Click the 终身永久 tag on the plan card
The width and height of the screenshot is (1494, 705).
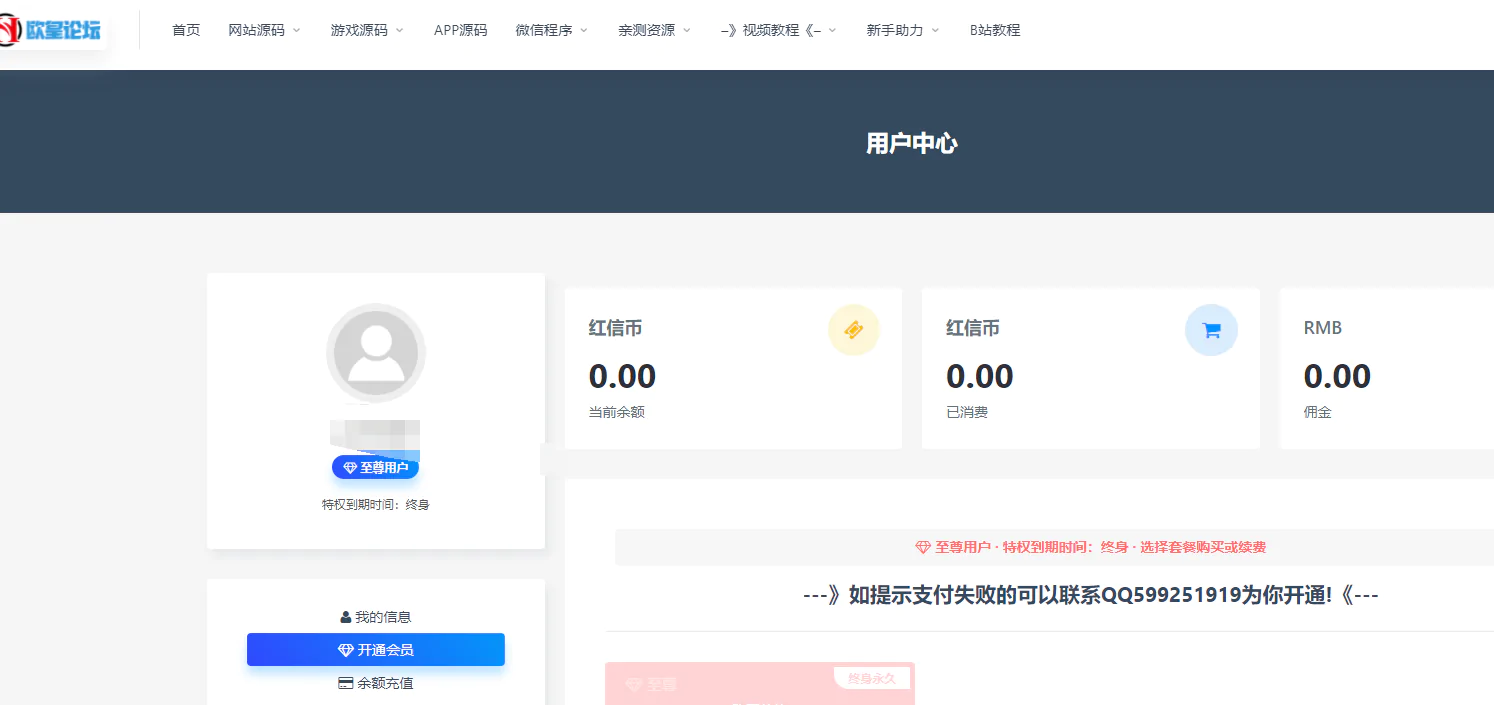click(x=872, y=678)
